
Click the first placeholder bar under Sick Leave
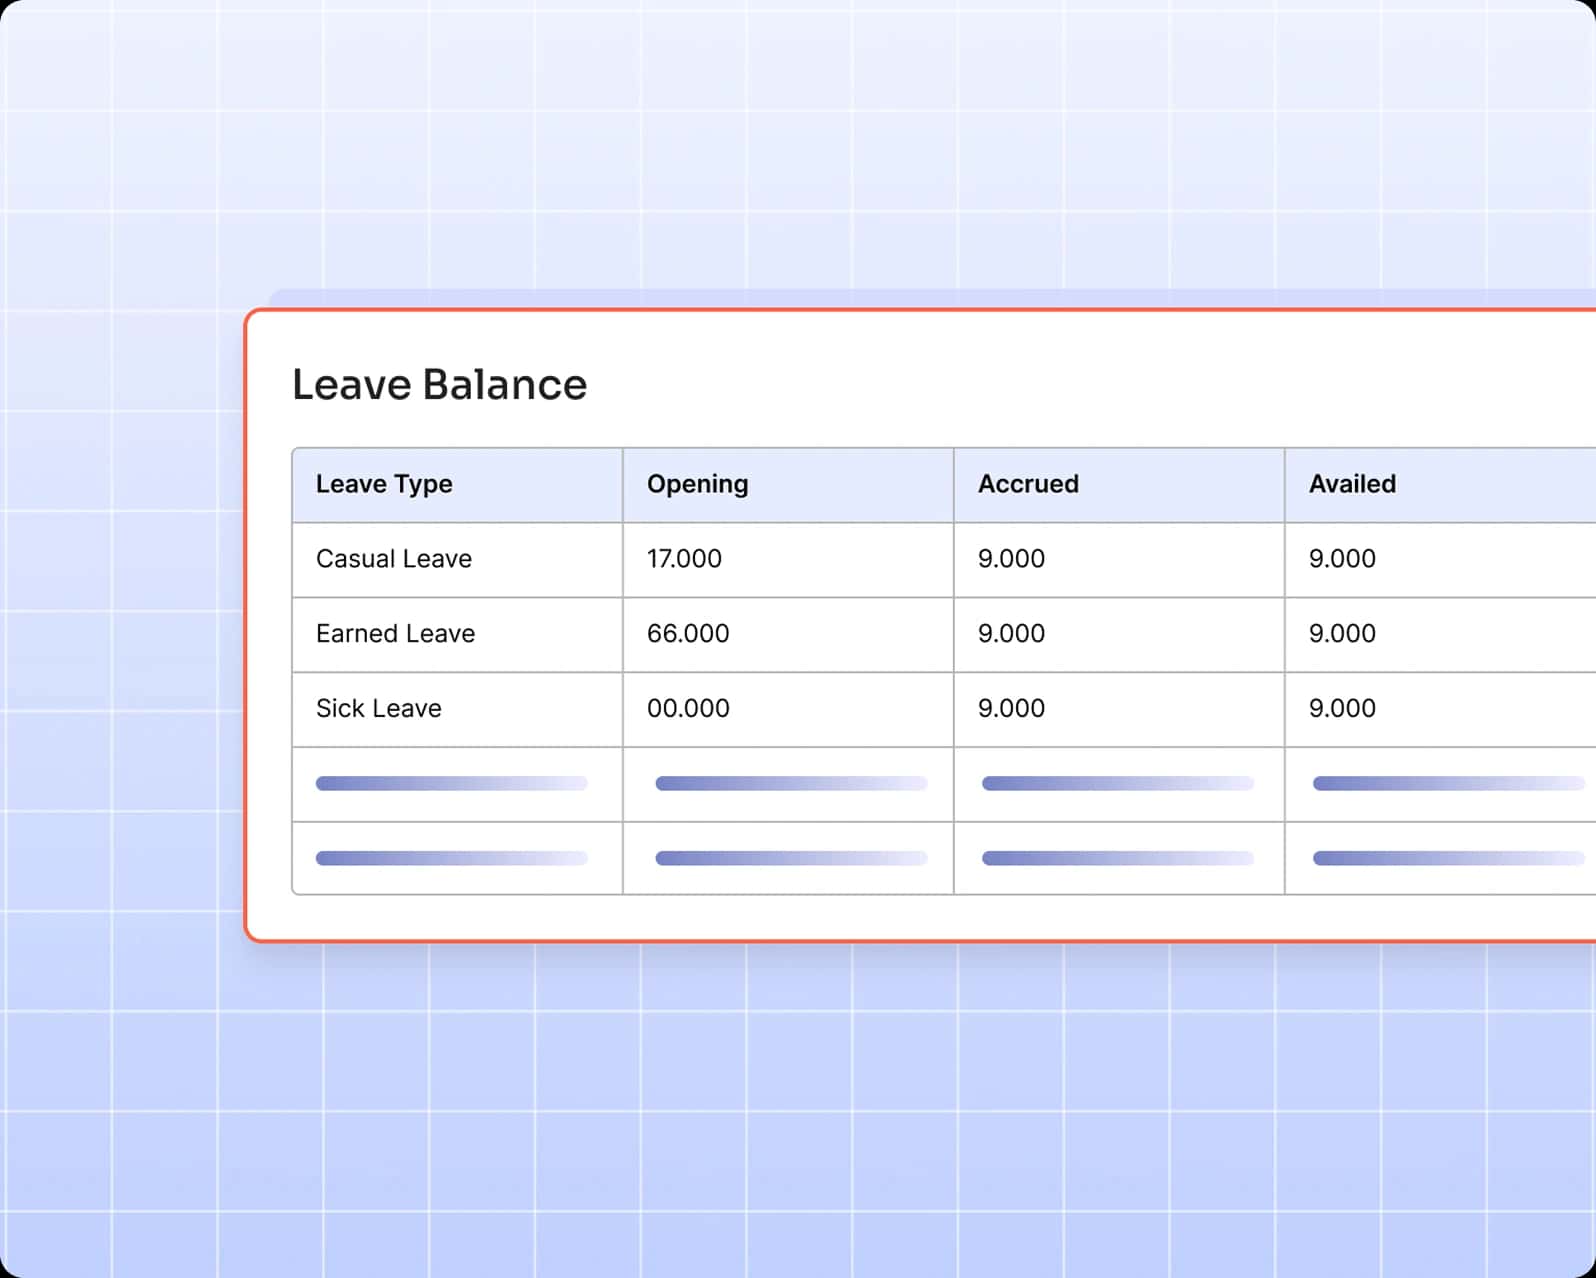tap(451, 784)
